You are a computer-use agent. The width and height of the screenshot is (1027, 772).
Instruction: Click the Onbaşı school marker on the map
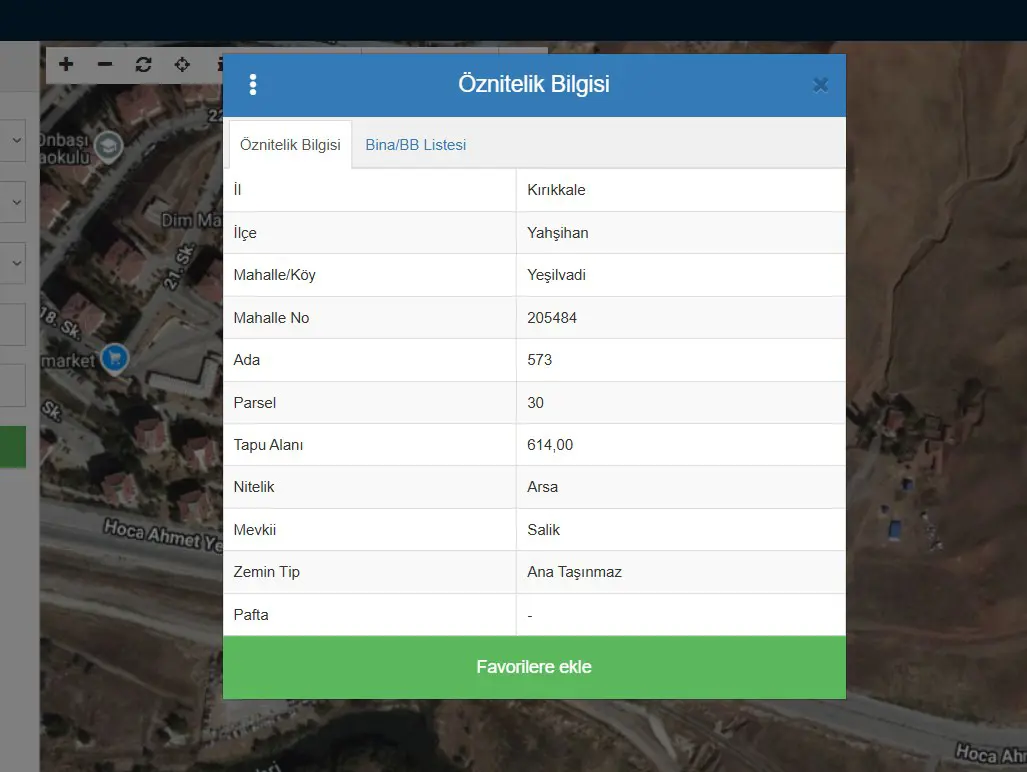109,147
